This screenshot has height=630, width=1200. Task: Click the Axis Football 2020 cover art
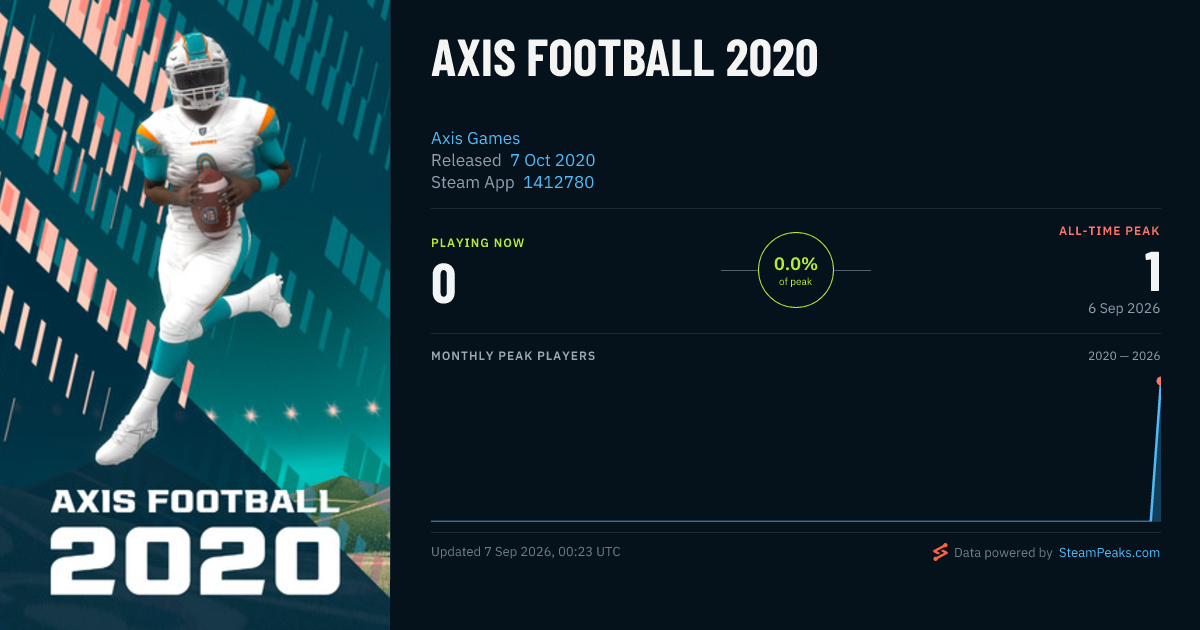pyautogui.click(x=195, y=315)
